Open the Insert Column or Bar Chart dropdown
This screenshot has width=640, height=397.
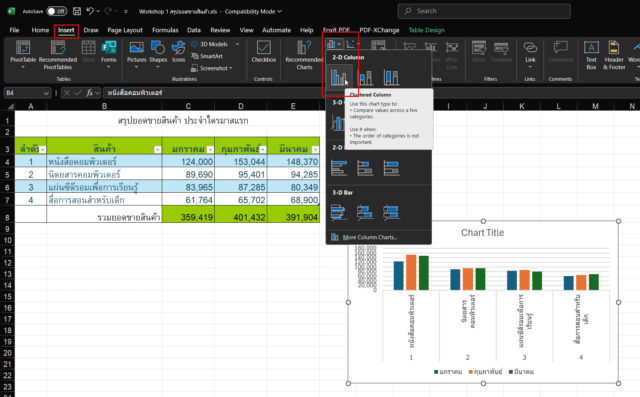pos(334,44)
